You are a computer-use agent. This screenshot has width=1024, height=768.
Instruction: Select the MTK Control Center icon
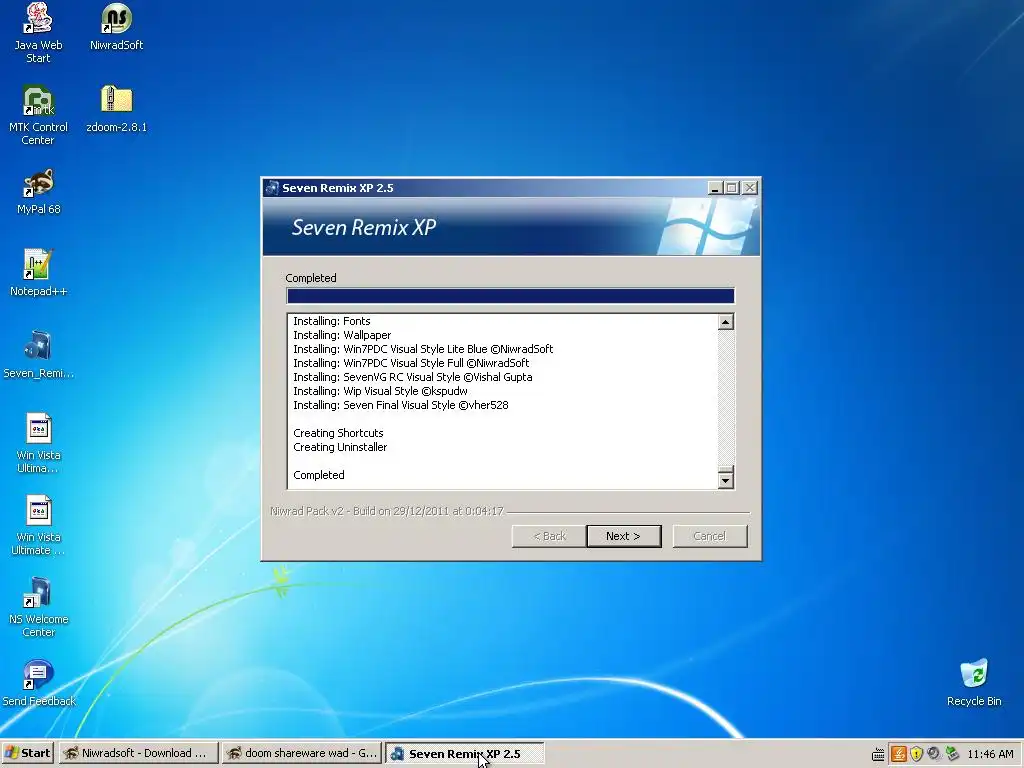pos(38,115)
